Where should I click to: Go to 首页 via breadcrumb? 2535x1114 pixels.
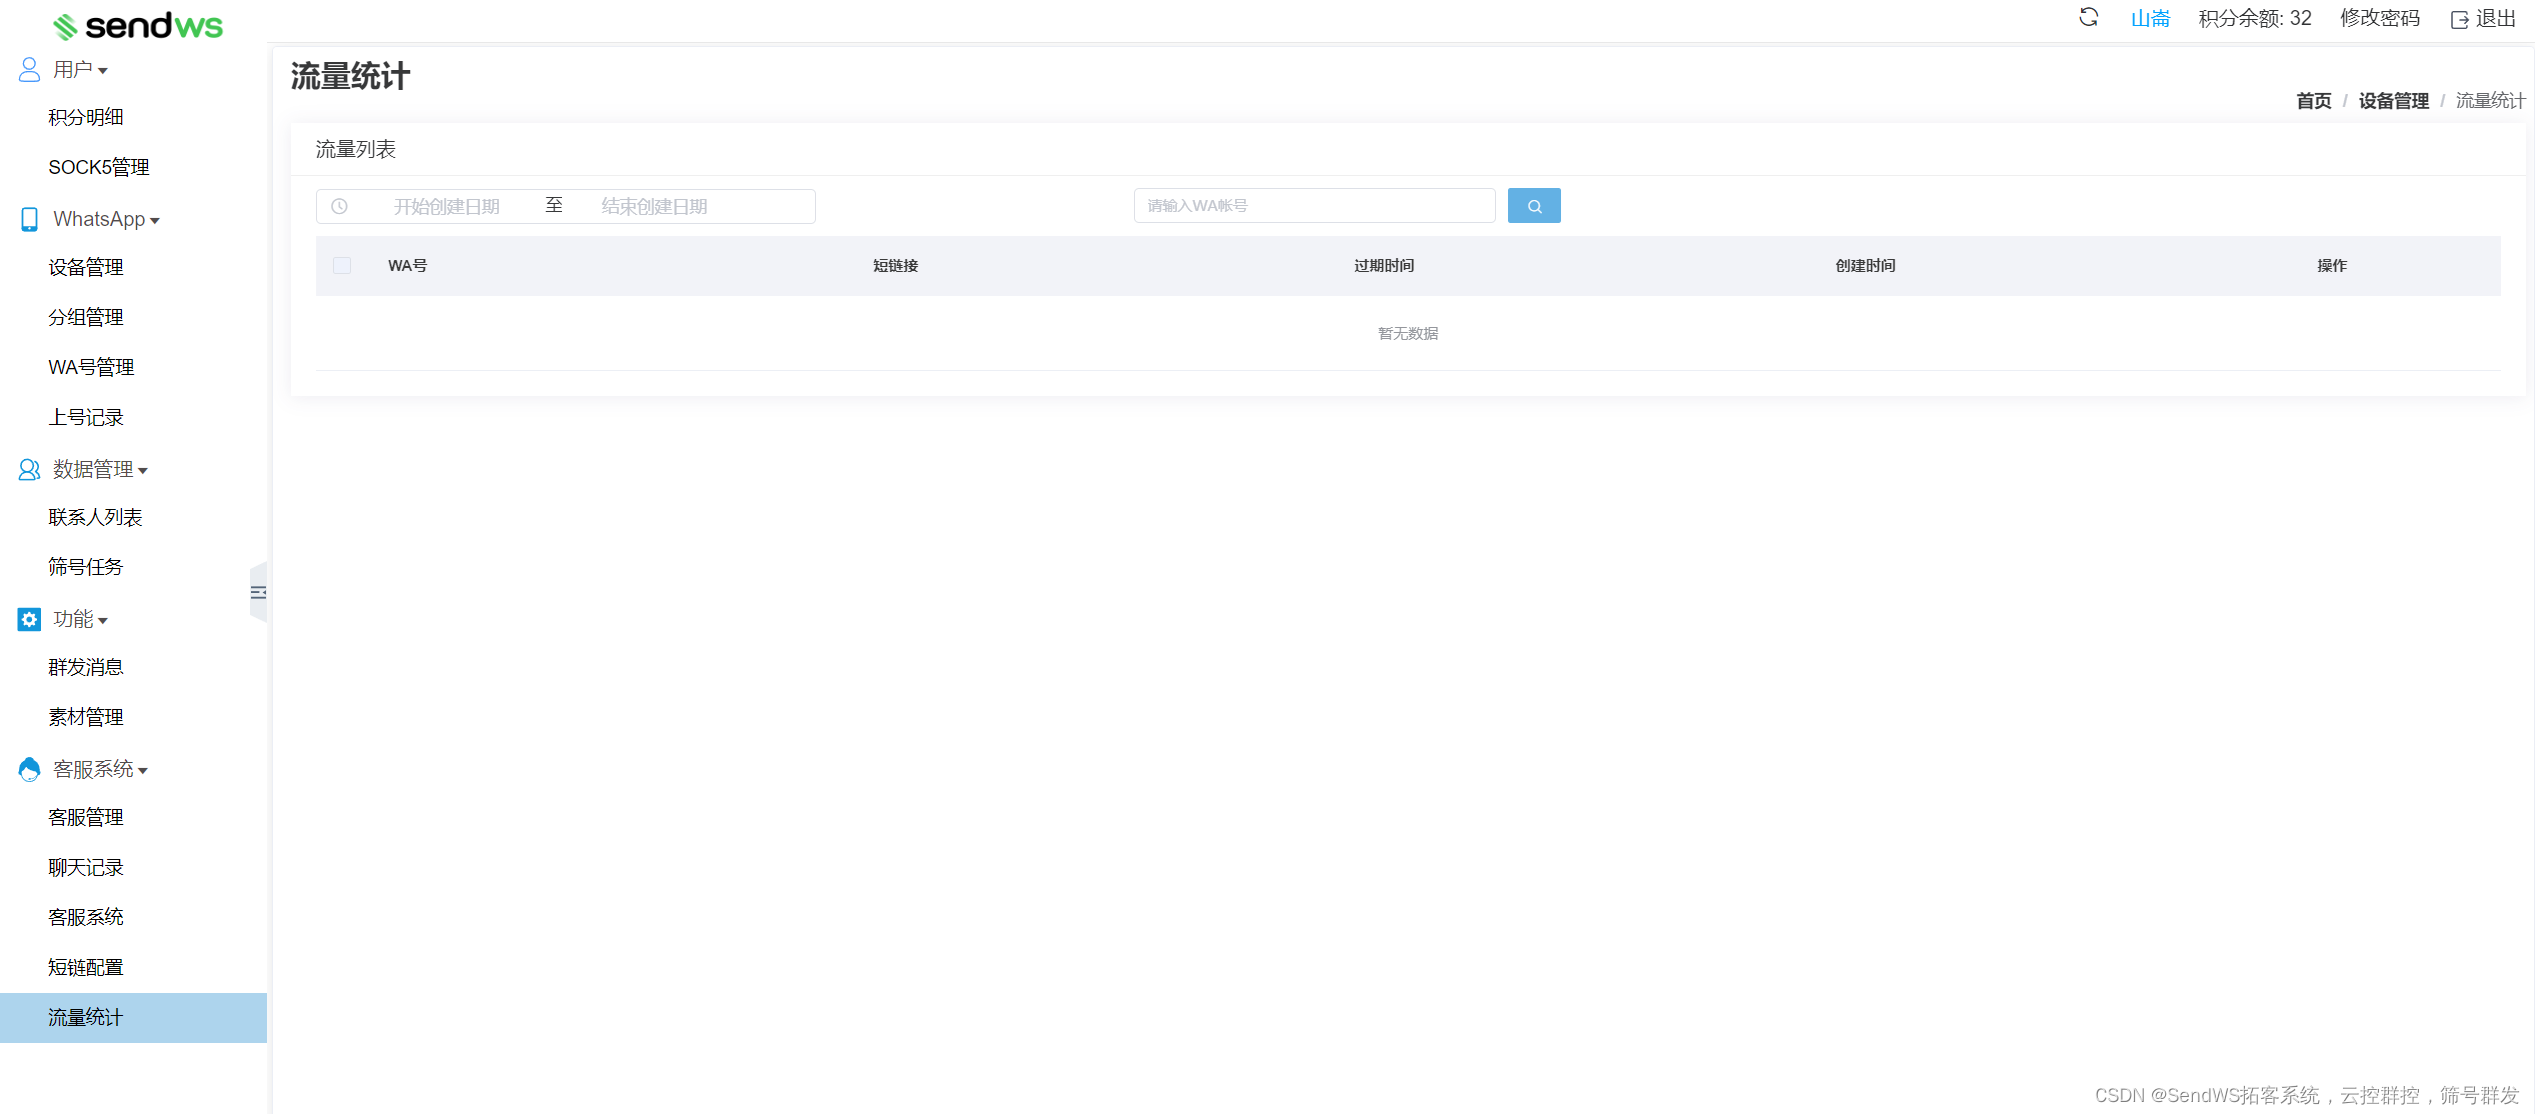[2313, 100]
